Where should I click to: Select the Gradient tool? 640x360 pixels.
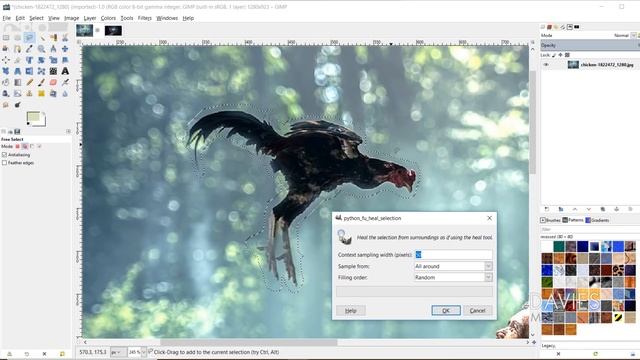pyautogui.click(x=18, y=82)
